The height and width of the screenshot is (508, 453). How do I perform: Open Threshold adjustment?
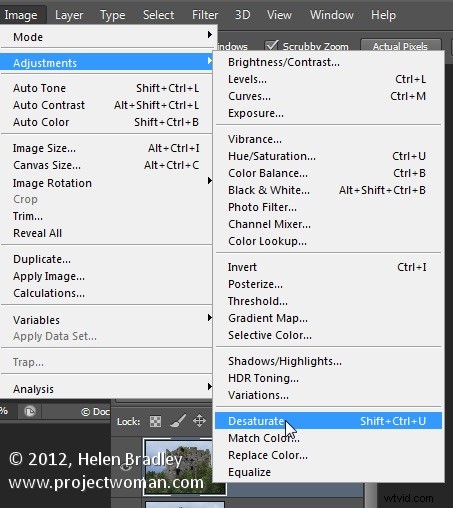(x=328, y=301)
